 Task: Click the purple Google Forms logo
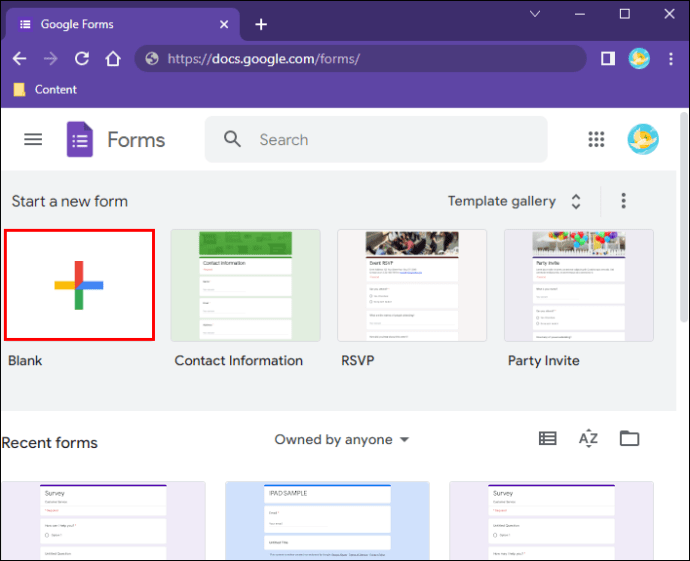[80, 139]
